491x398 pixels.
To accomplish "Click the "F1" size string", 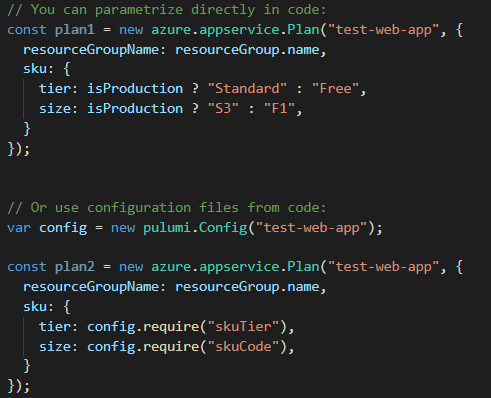I will pos(279,109).
